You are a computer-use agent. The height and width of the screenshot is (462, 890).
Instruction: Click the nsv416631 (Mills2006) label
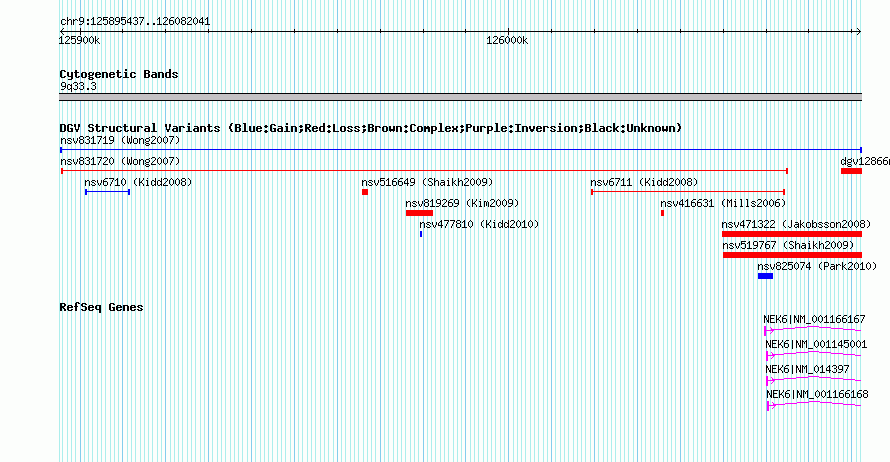tap(723, 203)
